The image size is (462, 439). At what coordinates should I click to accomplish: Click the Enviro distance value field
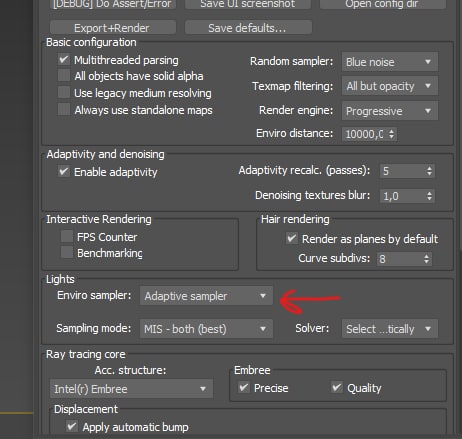point(364,134)
